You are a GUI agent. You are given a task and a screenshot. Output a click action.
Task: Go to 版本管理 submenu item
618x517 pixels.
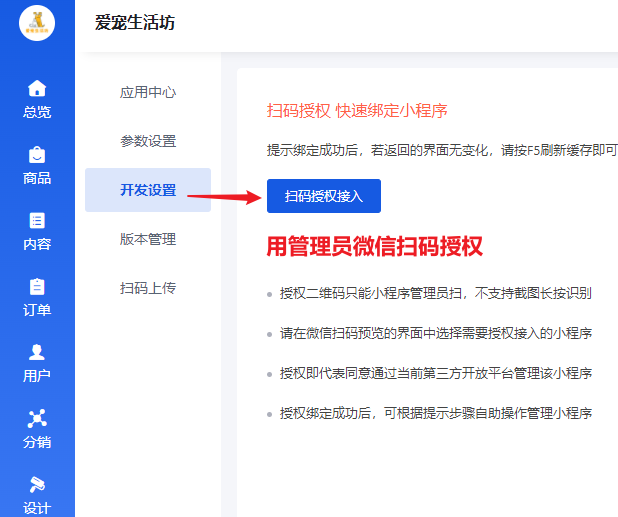(x=148, y=239)
